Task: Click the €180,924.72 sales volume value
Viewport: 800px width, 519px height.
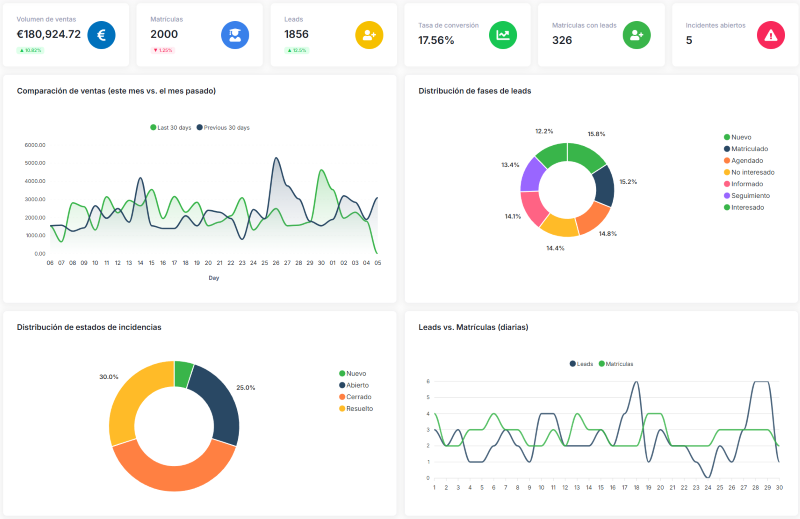Action: (49, 35)
